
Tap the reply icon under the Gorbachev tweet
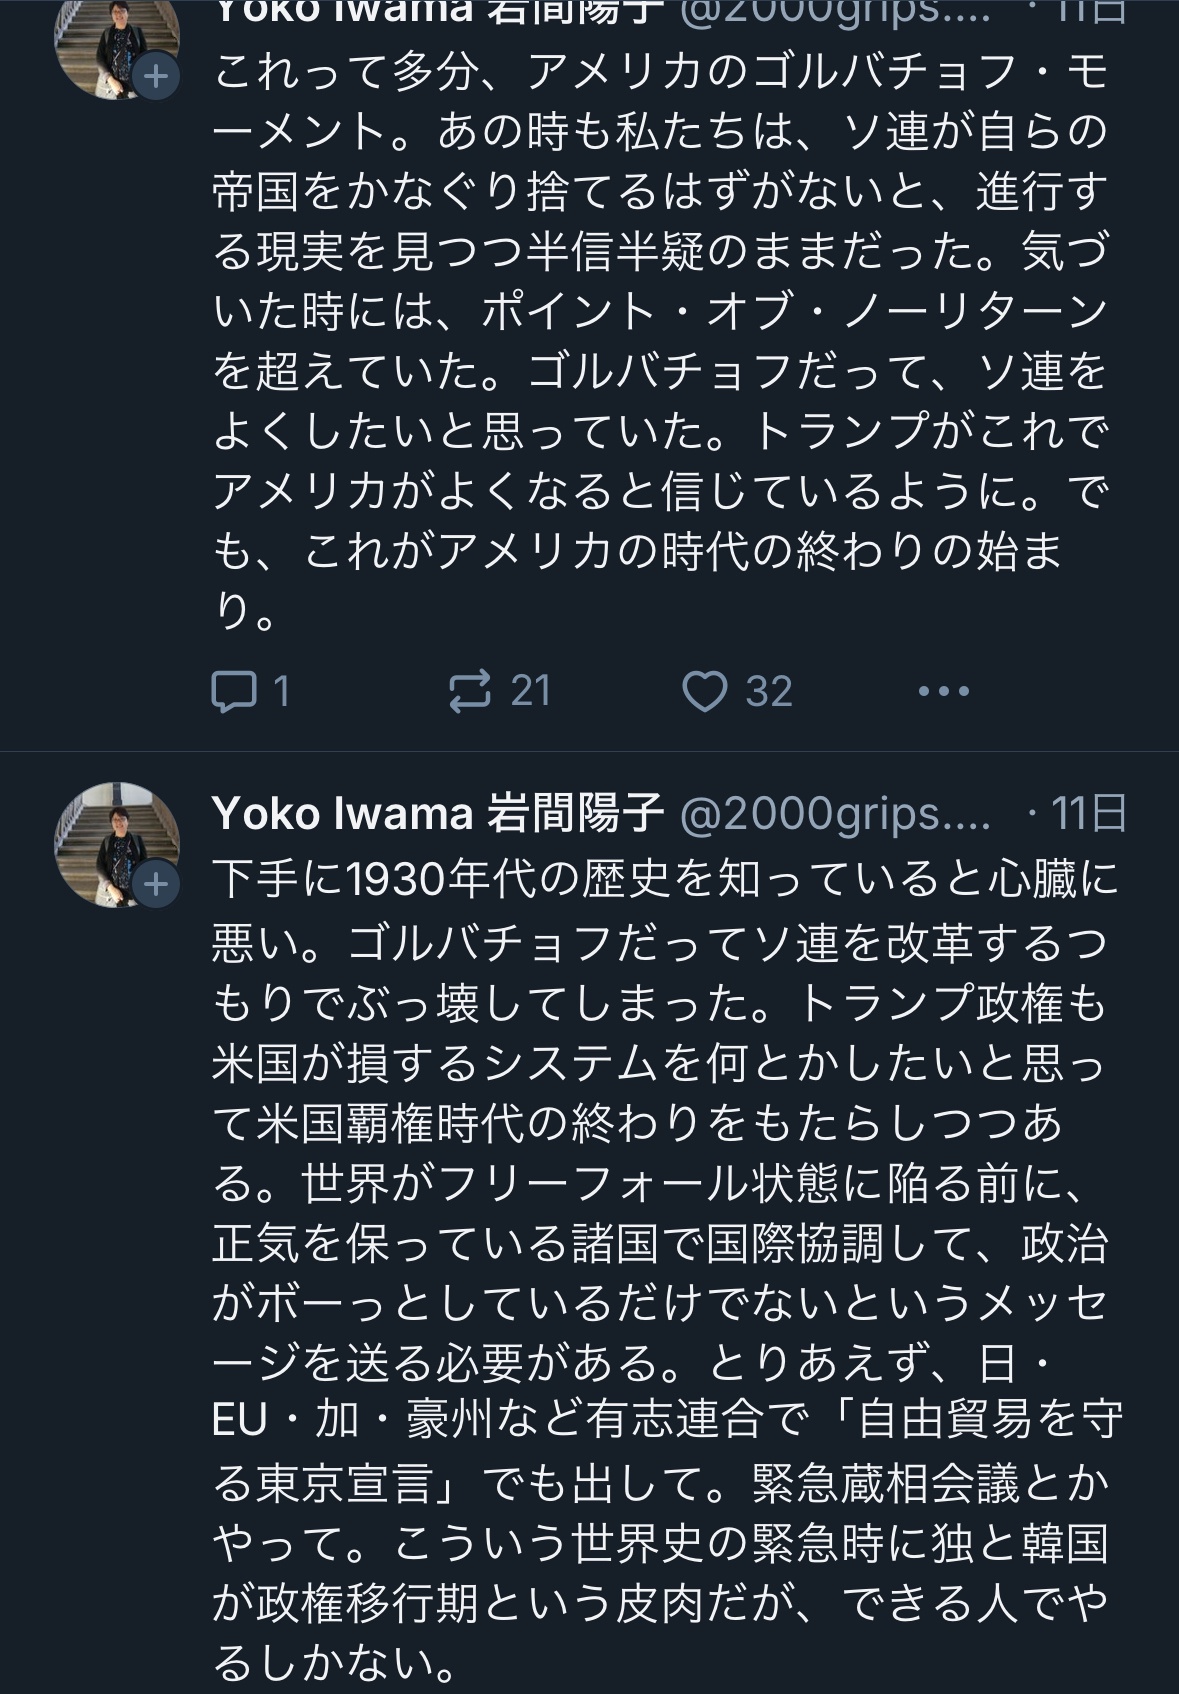coord(234,691)
